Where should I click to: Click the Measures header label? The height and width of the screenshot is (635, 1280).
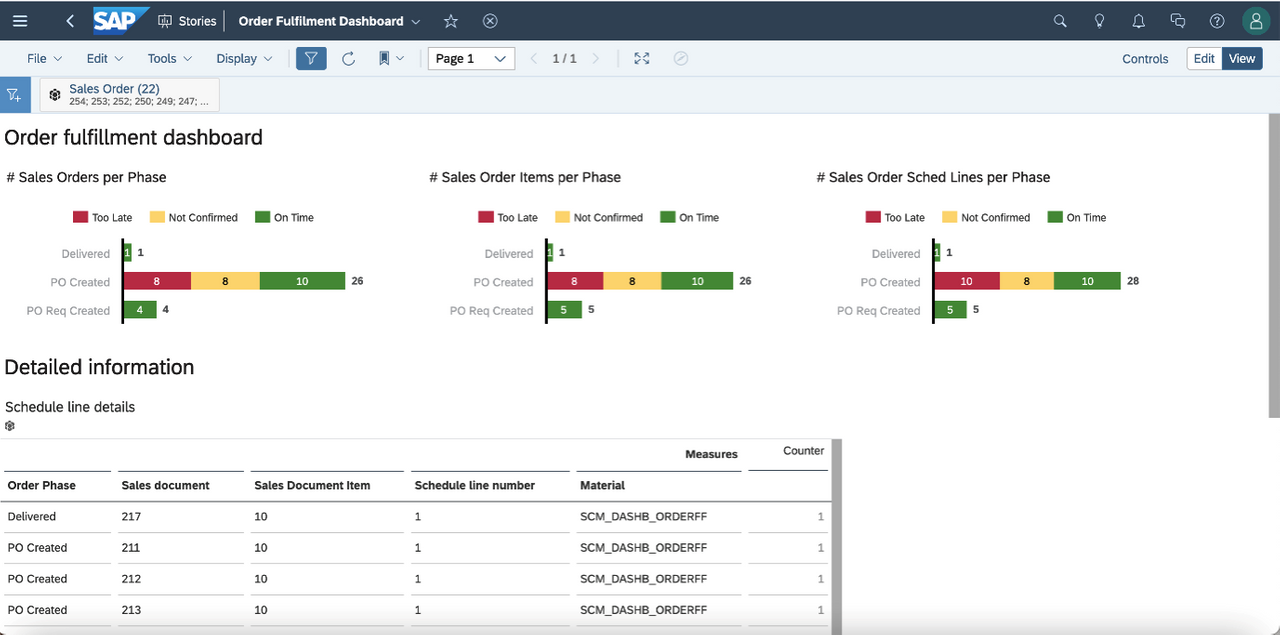(711, 454)
